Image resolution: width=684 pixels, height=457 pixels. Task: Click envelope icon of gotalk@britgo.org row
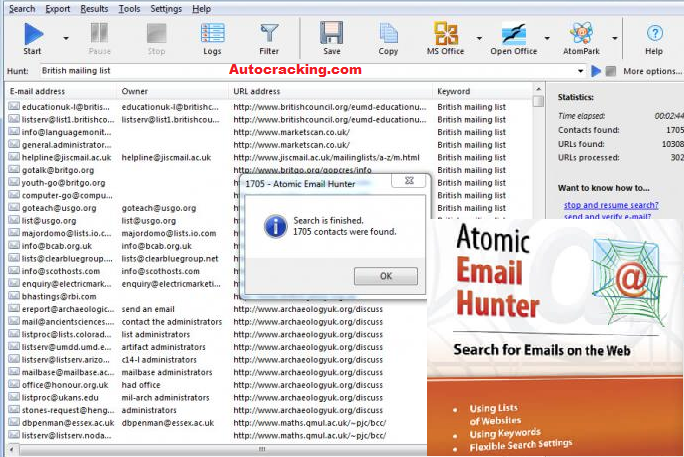[x=14, y=170]
